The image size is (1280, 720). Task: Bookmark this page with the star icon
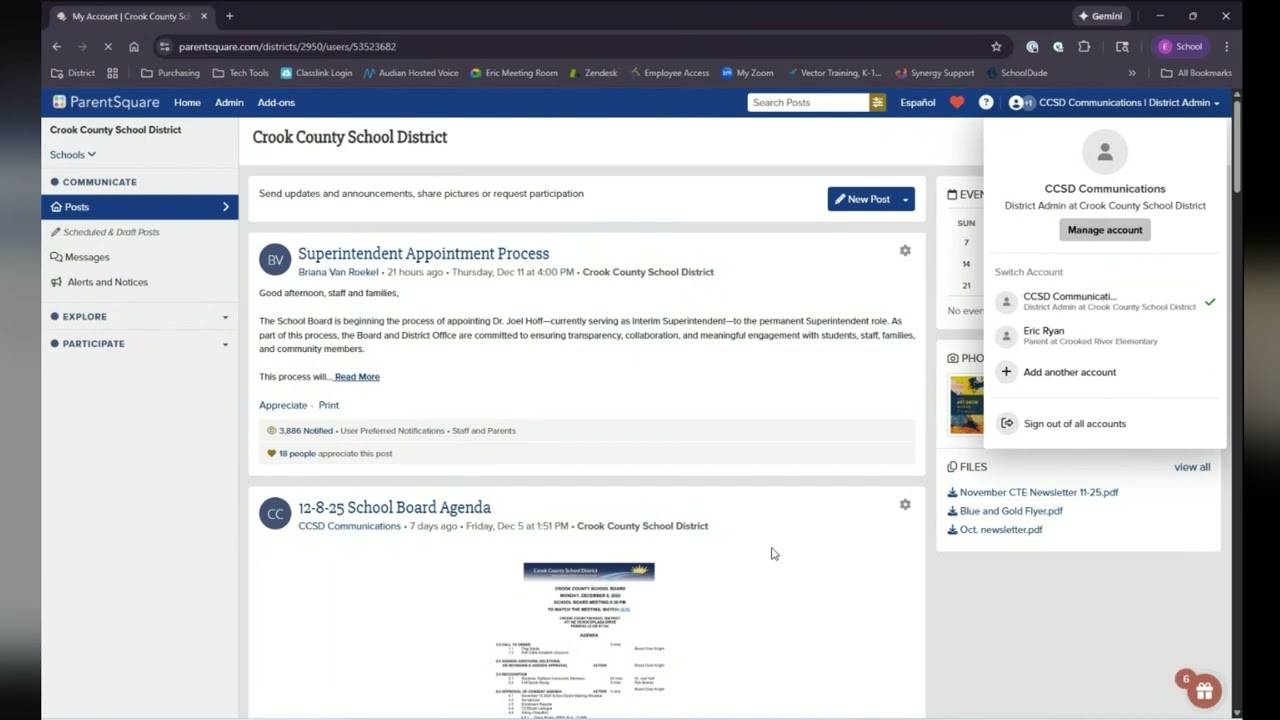click(996, 46)
